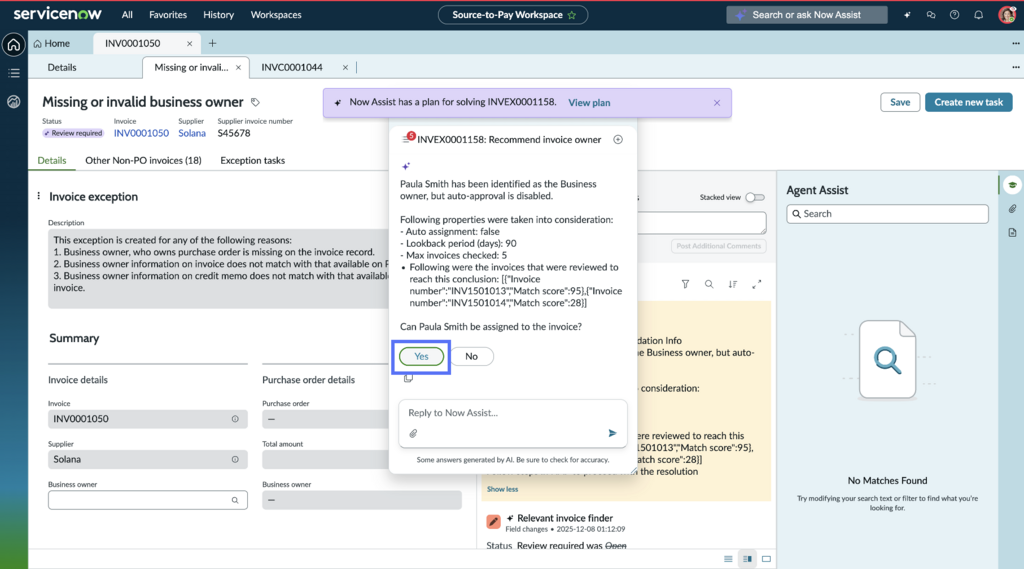This screenshot has height=569, width=1024.
Task: Click the Save button
Action: click(x=899, y=102)
